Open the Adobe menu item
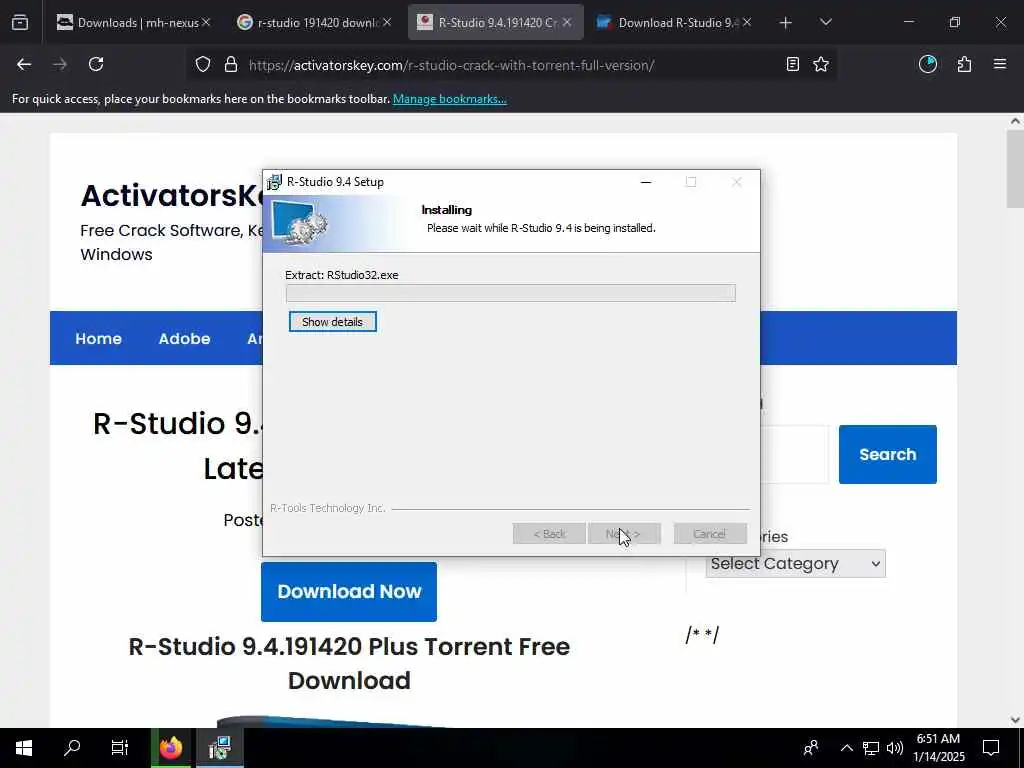The height and width of the screenshot is (768, 1024). pos(184,338)
